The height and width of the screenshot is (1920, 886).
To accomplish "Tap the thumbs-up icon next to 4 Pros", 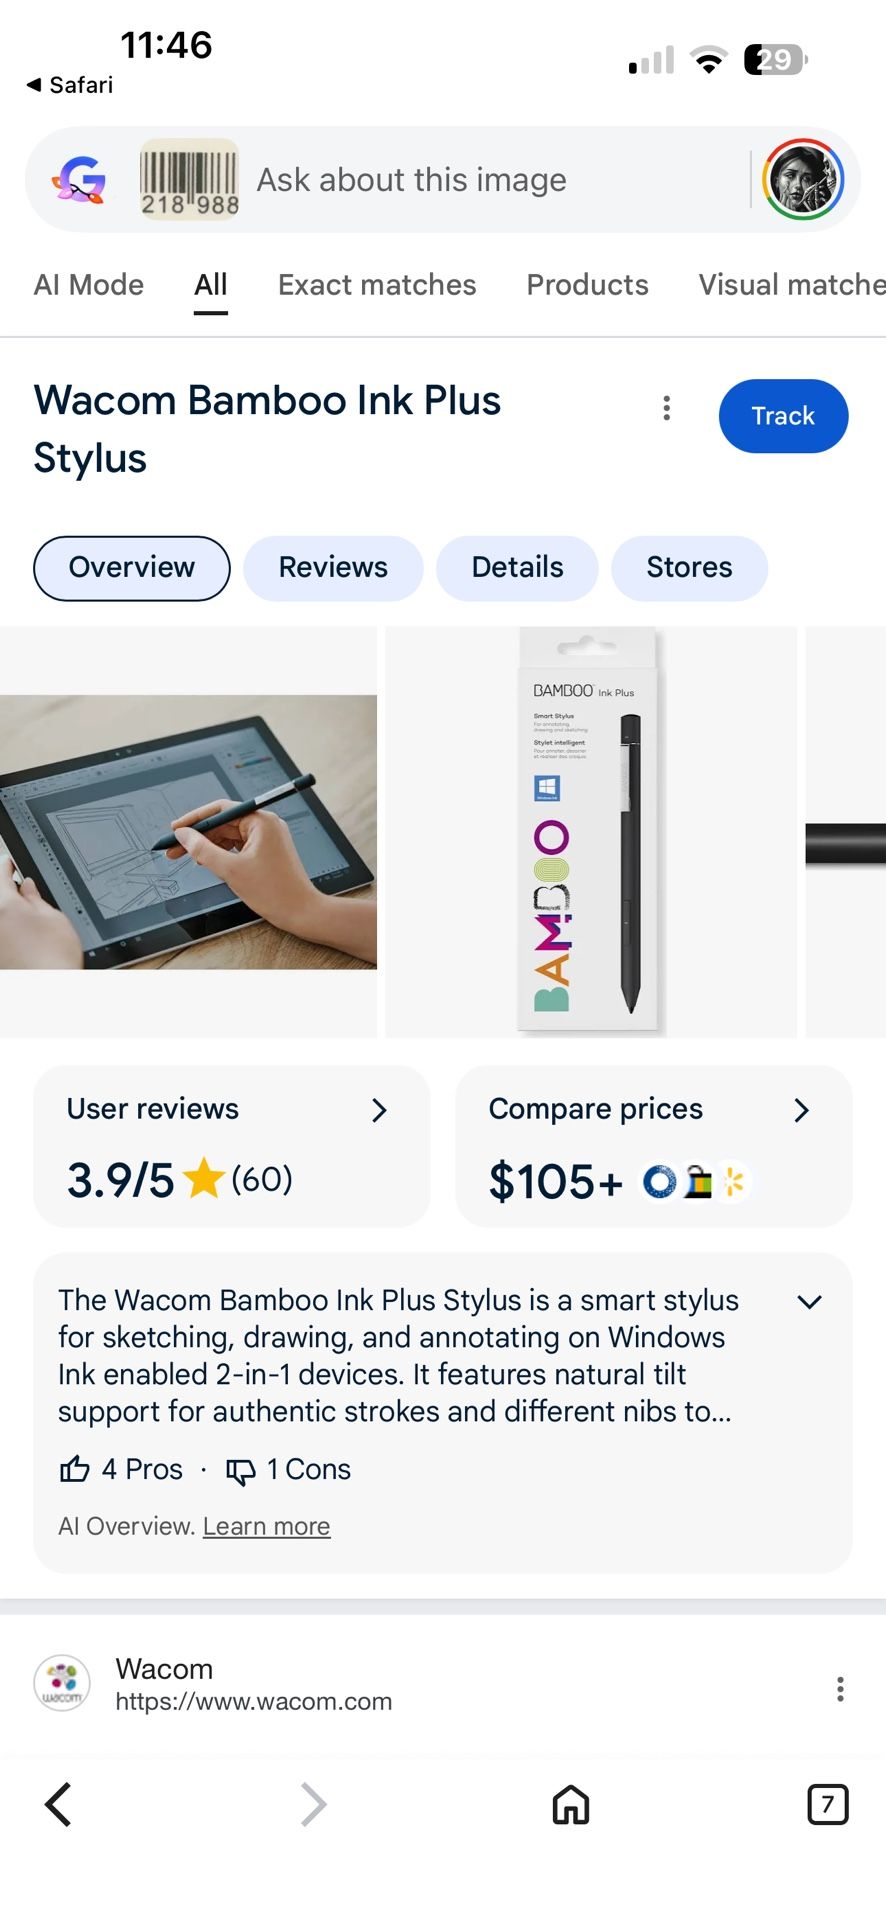I will pyautogui.click(x=76, y=1470).
